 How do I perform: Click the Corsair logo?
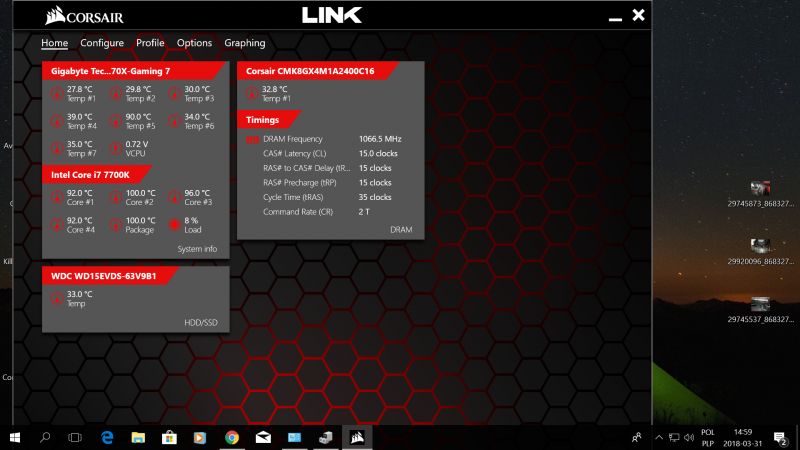84,16
